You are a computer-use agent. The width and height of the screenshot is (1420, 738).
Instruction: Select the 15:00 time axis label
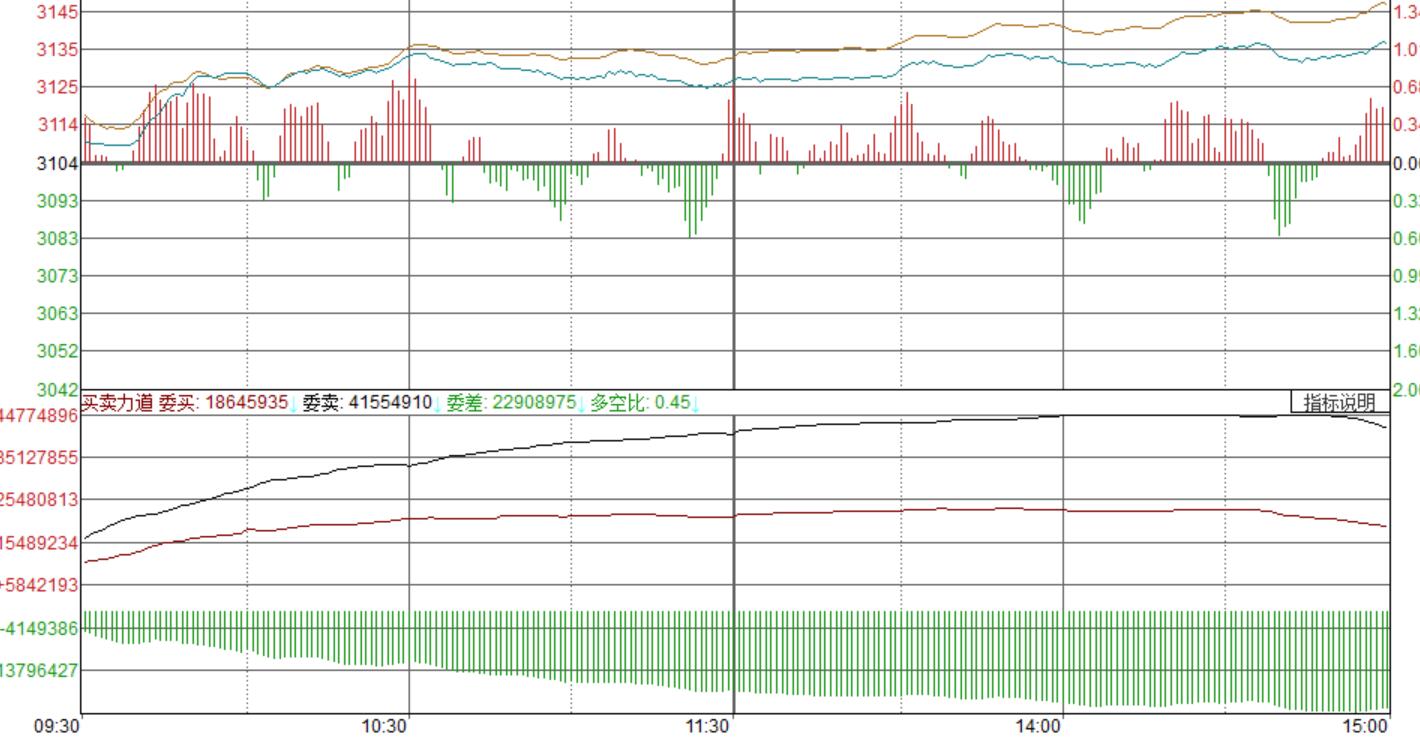(x=1367, y=727)
